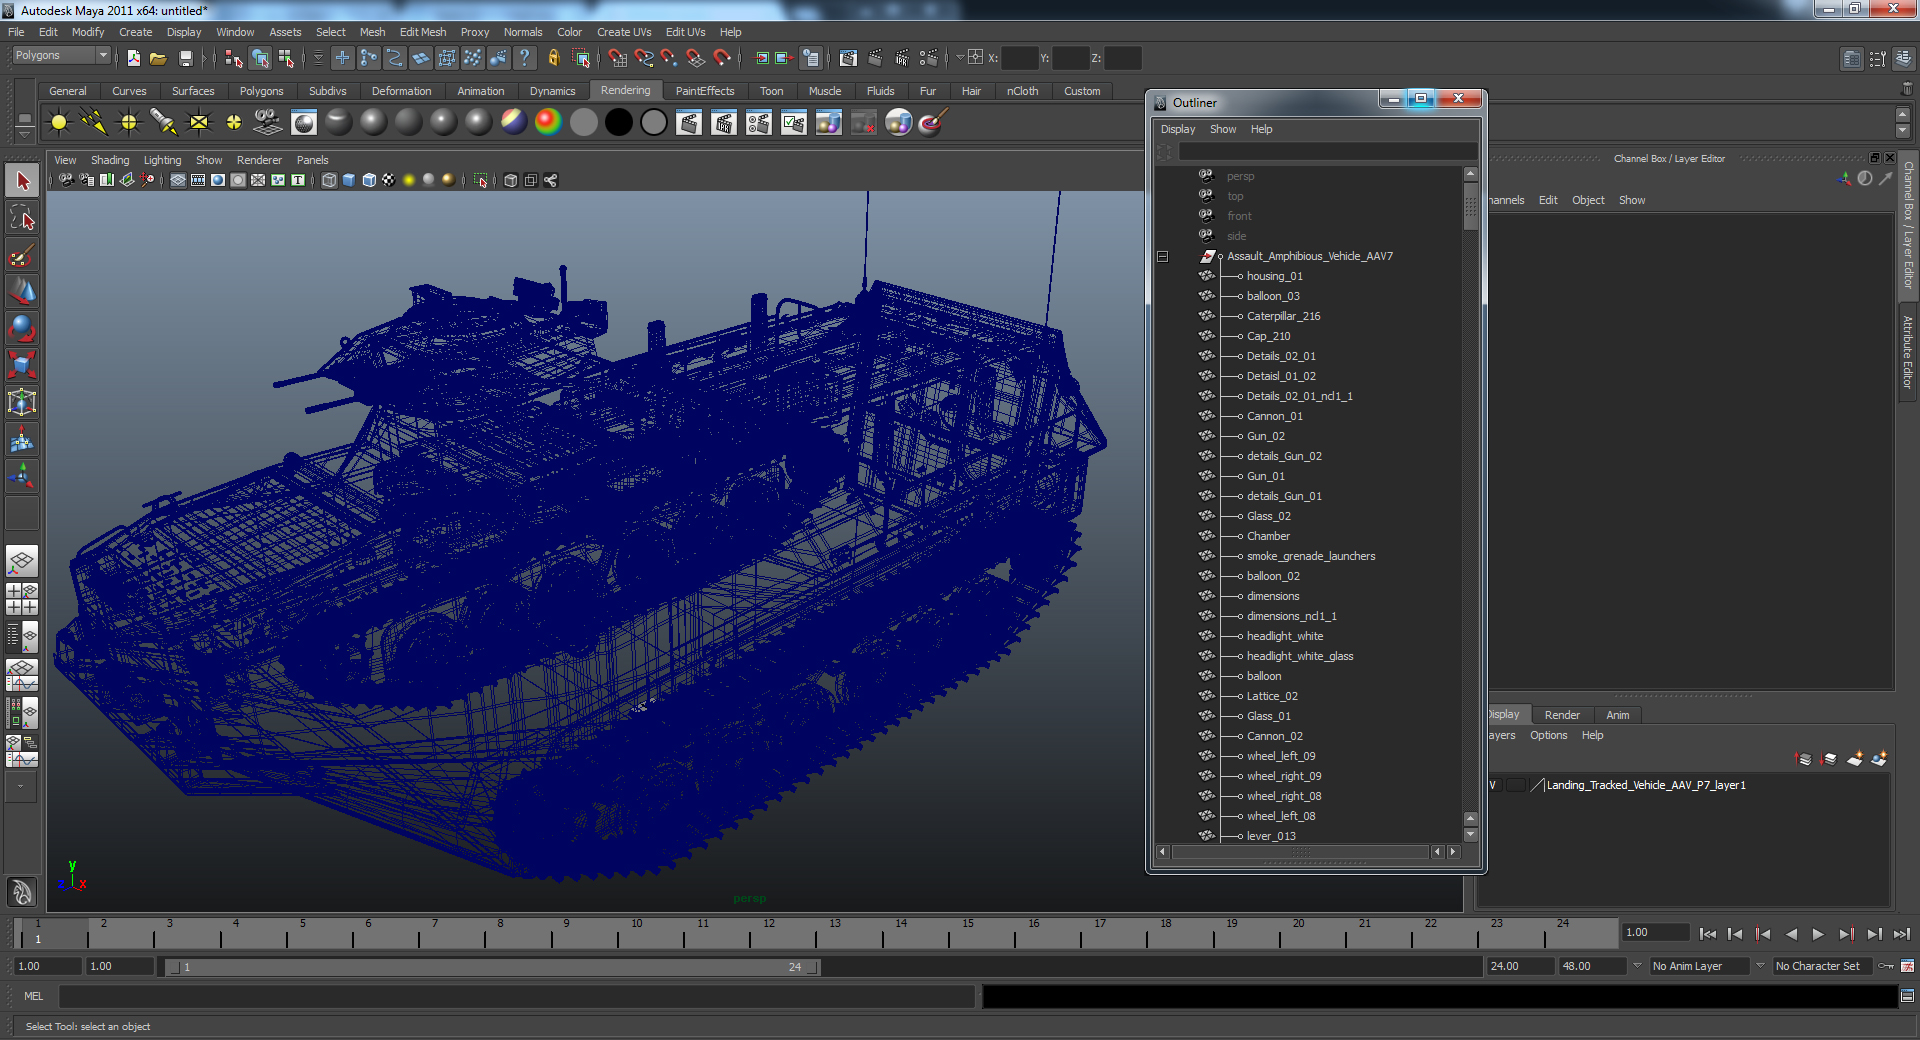Screen dimensions: 1920x1040
Task: Activate the Select tool arrow in toolbox
Action: pyautogui.click(x=22, y=181)
